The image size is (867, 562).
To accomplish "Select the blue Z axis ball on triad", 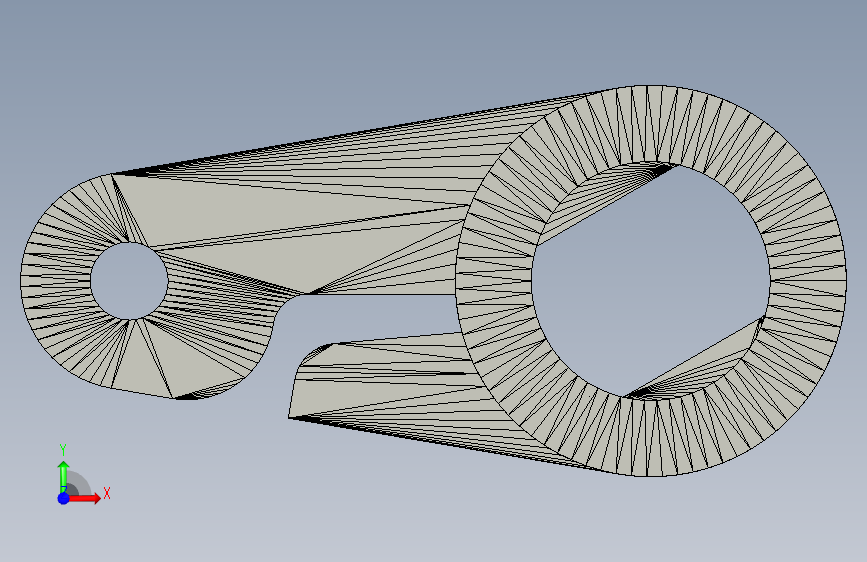I will [64, 498].
